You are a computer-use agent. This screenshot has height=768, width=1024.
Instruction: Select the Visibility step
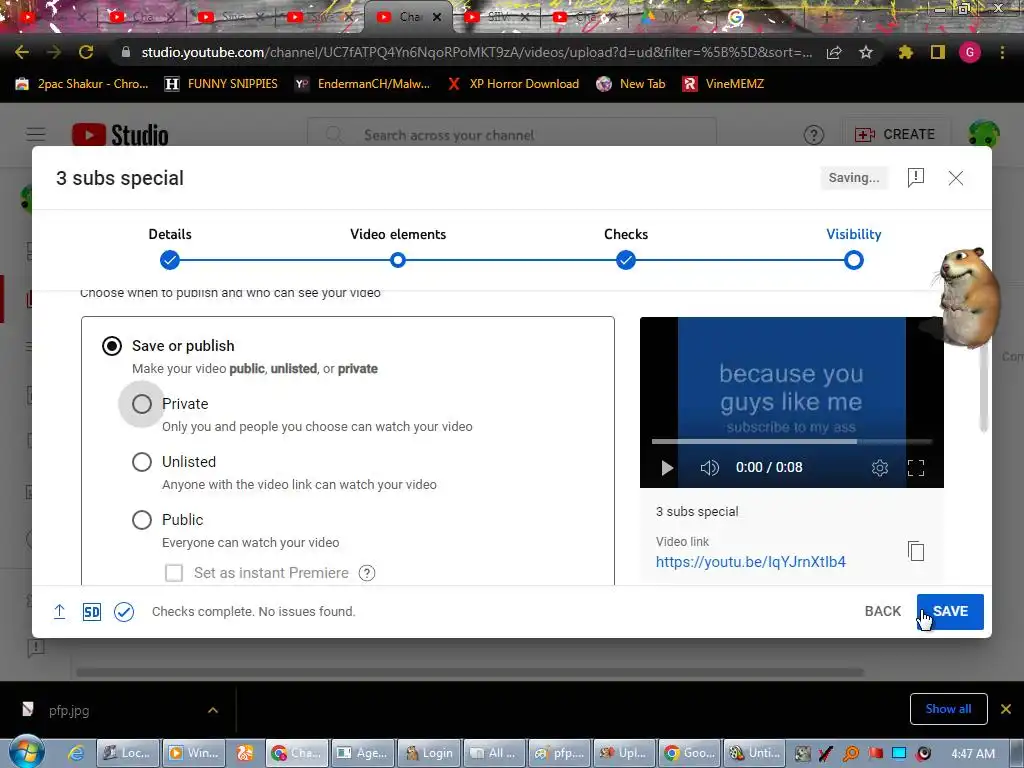tap(854, 260)
